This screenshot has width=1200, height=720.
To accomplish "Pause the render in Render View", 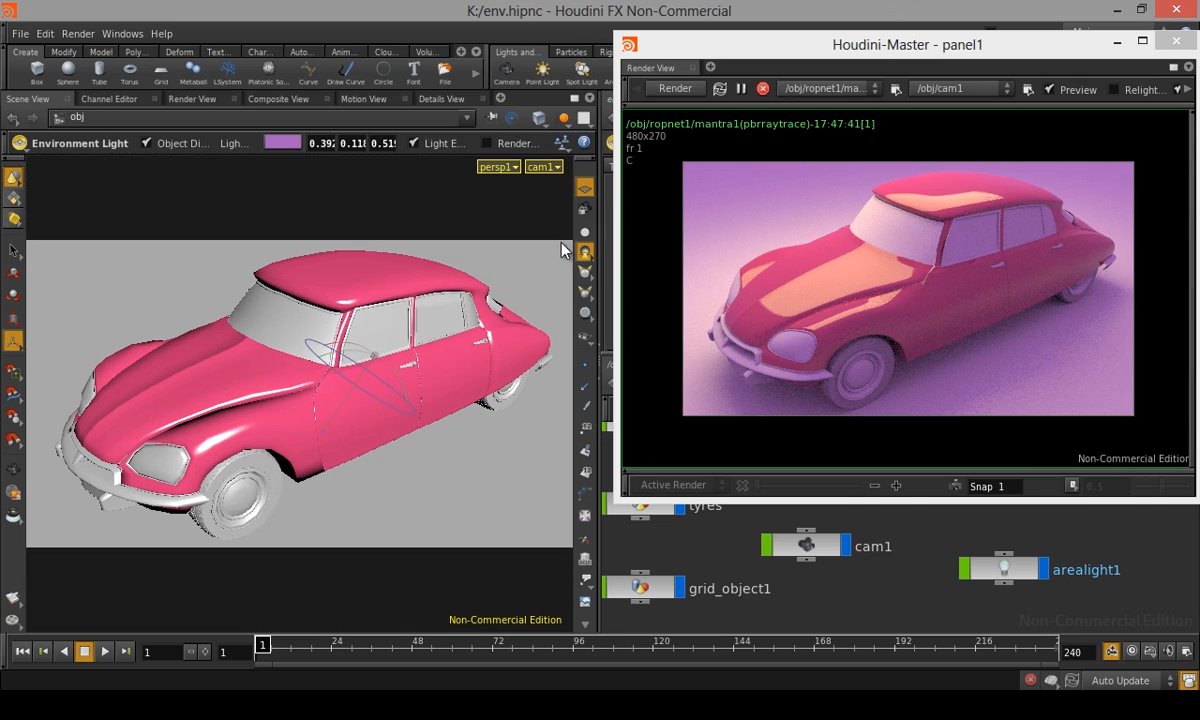I will click(741, 88).
